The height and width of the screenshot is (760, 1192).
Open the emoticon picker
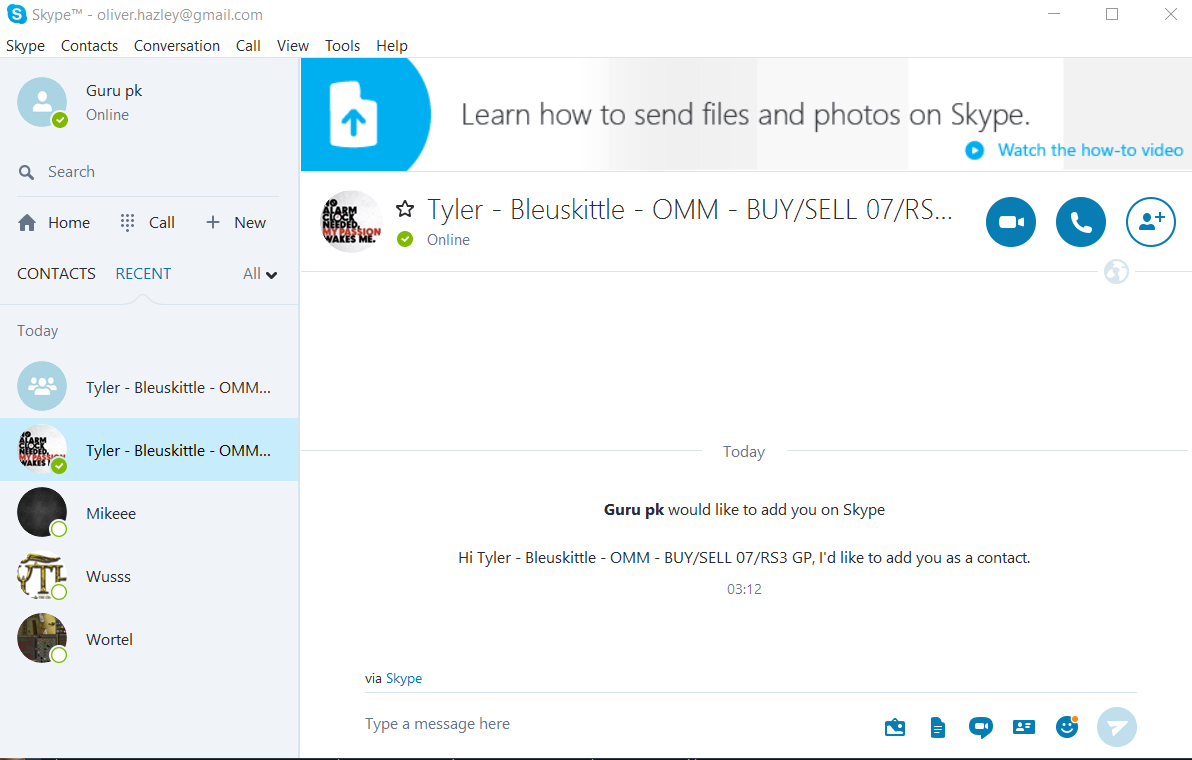coord(1067,727)
